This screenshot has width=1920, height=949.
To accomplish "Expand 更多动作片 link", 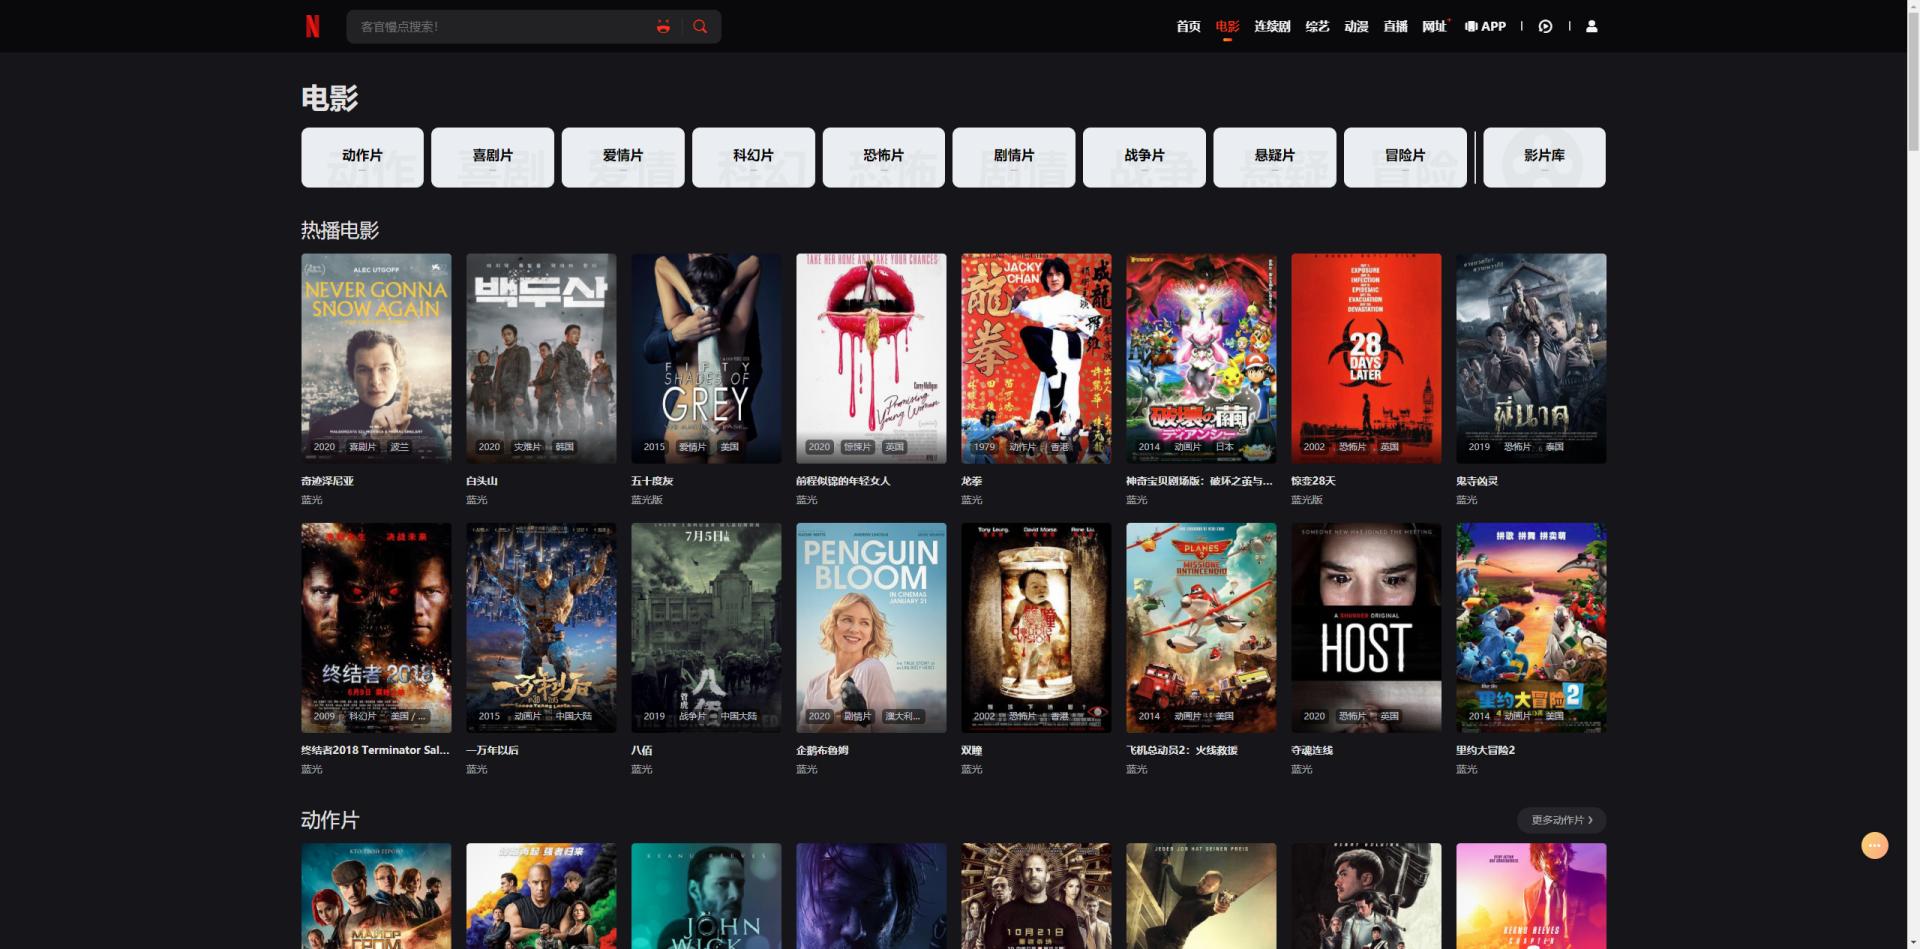I will click(x=1561, y=820).
